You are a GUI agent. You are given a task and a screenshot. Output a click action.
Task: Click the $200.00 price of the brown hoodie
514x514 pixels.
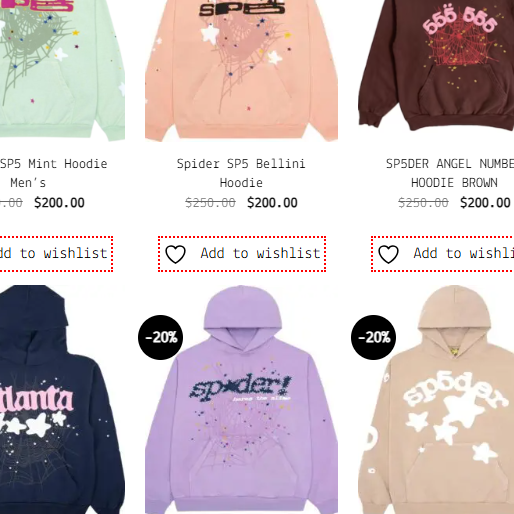click(x=485, y=203)
